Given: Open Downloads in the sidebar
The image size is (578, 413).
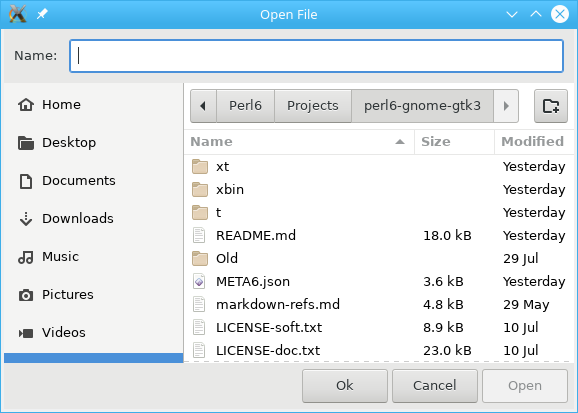Looking at the screenshot, I should click(x=94, y=219).
